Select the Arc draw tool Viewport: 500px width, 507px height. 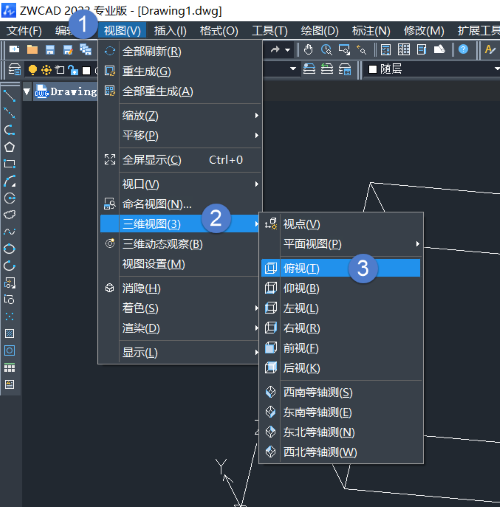(10, 181)
